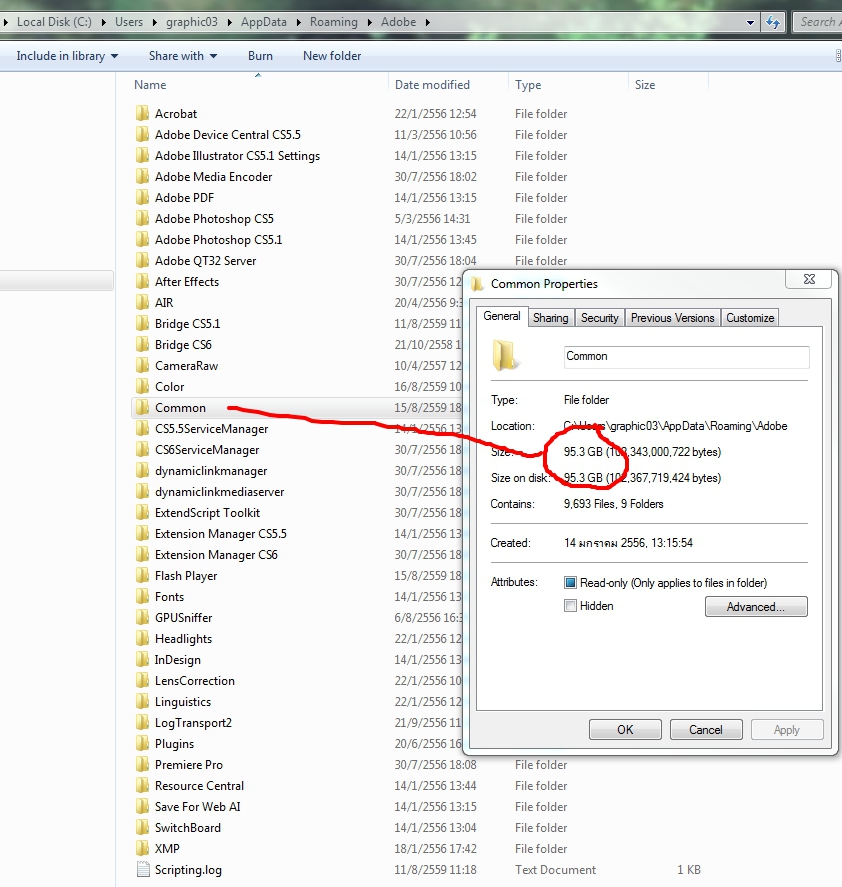Click the Adobe QT32 Server folder icon
The image size is (842, 887).
pyautogui.click(x=143, y=260)
